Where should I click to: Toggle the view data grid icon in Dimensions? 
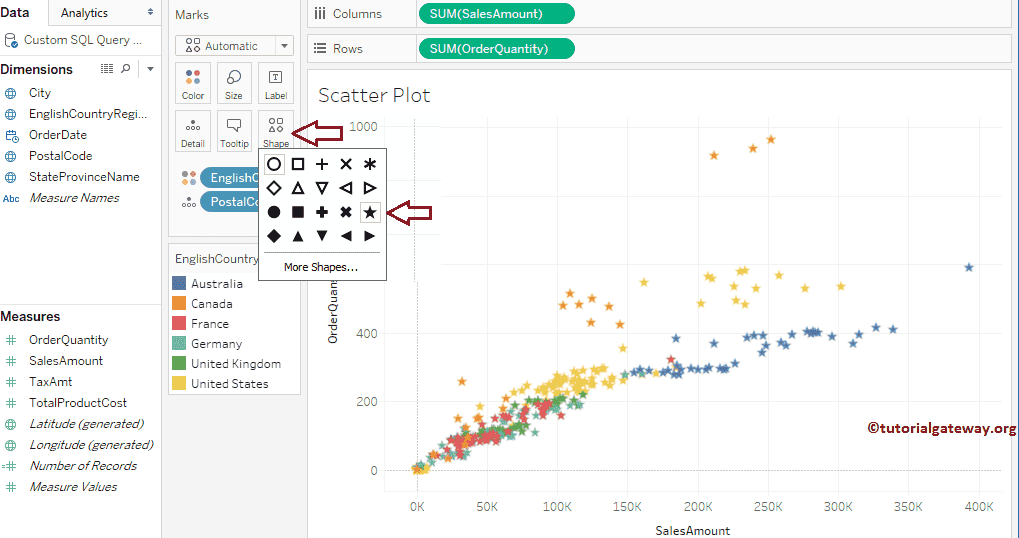pos(107,69)
